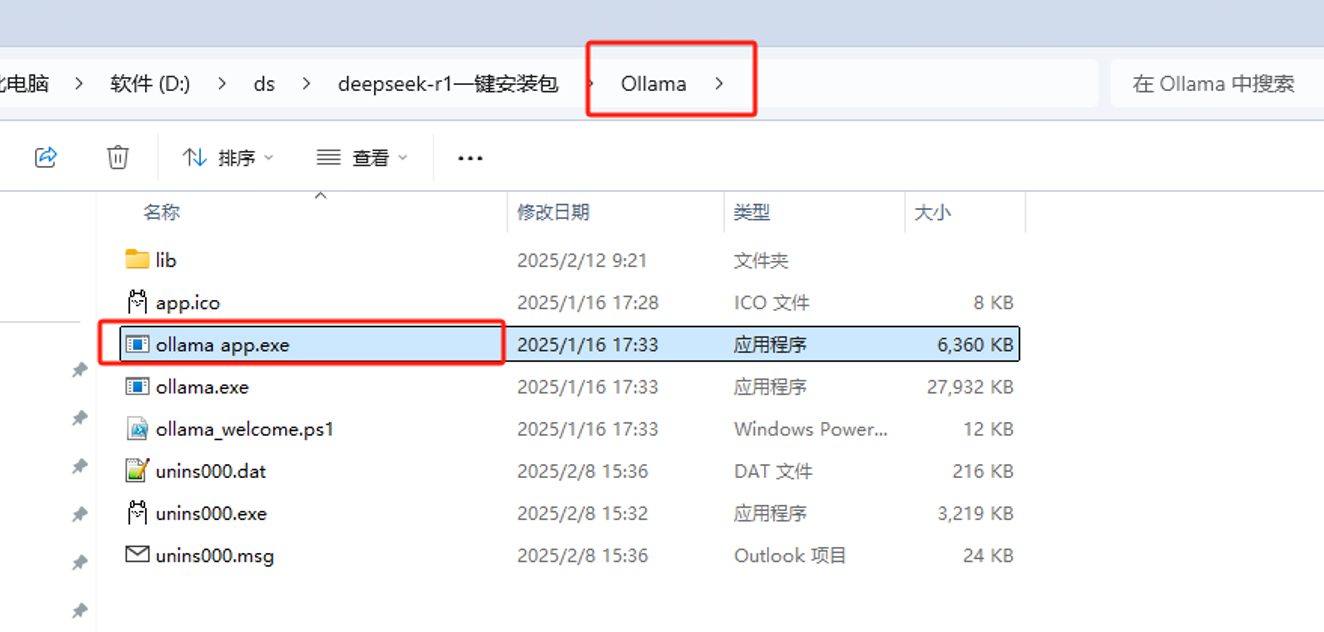Select the lib folder icon
Screen dimensions: 1324x632
click(137, 260)
